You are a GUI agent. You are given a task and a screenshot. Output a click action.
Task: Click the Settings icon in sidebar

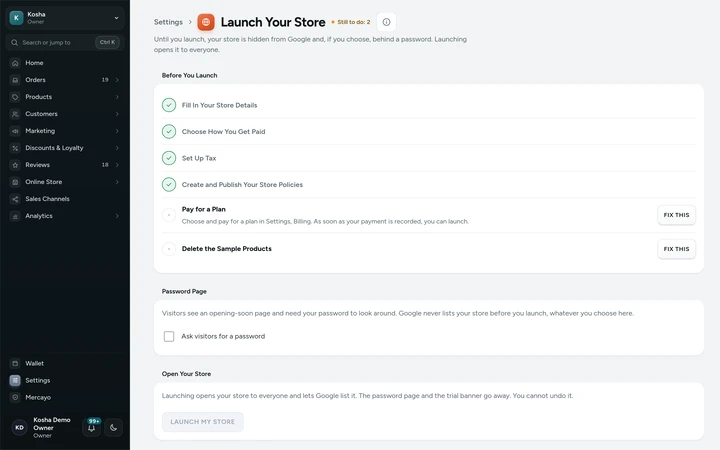(x=15, y=380)
